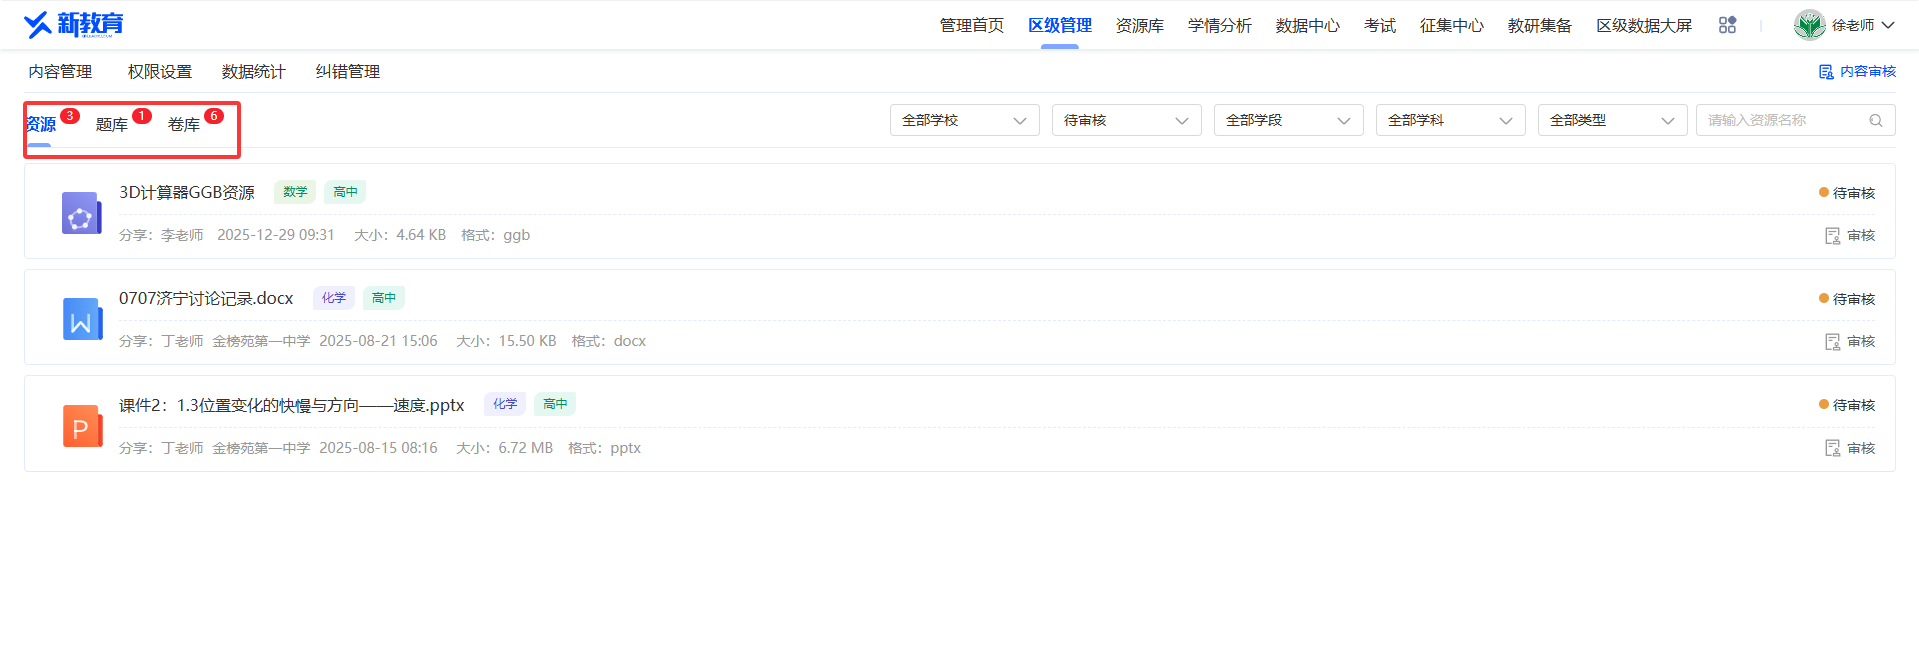Screen dimensions: 1919x669
Task: Click the 新教育 logo
Action: click(73, 24)
